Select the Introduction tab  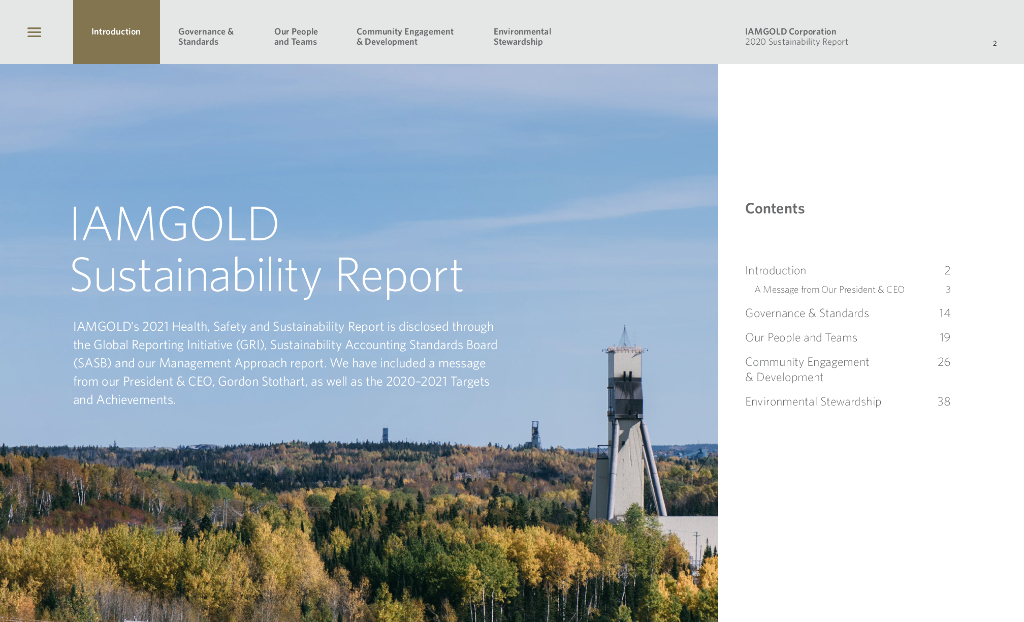[x=116, y=32]
